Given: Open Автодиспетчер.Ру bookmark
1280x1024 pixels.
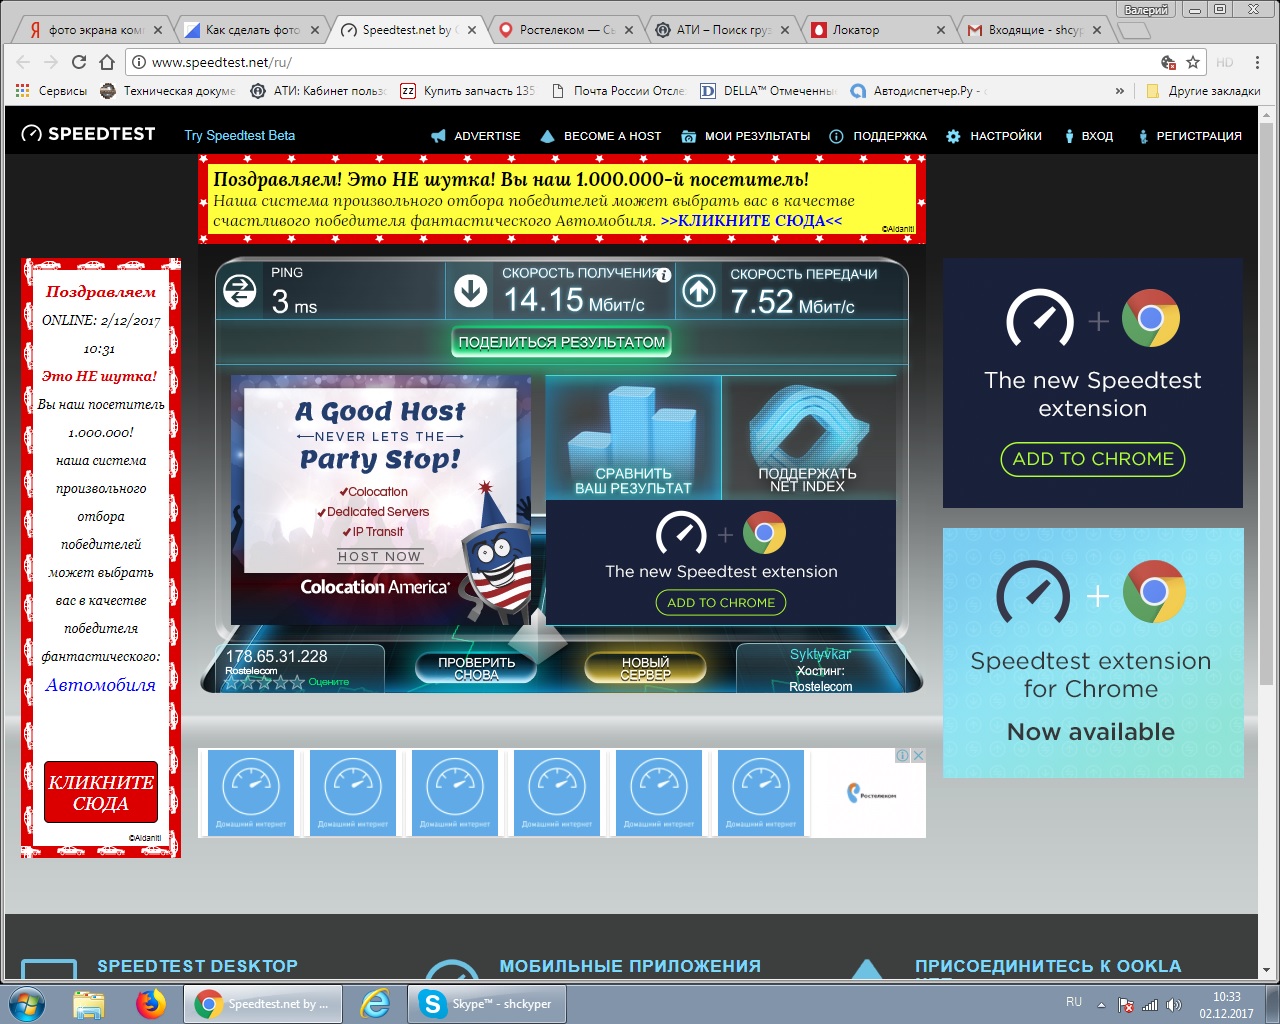Looking at the screenshot, I should [919, 91].
